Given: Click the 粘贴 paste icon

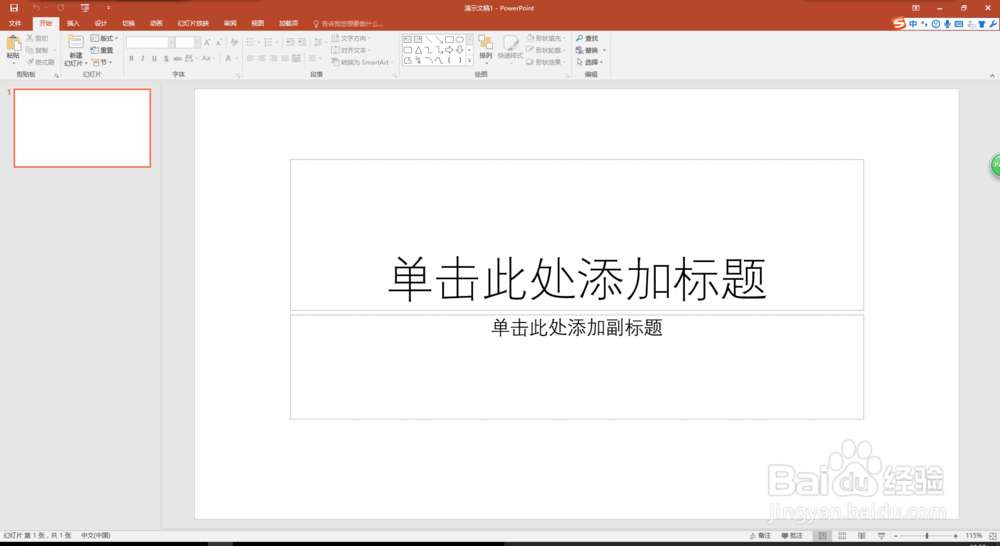Looking at the screenshot, I should pyautogui.click(x=13, y=43).
